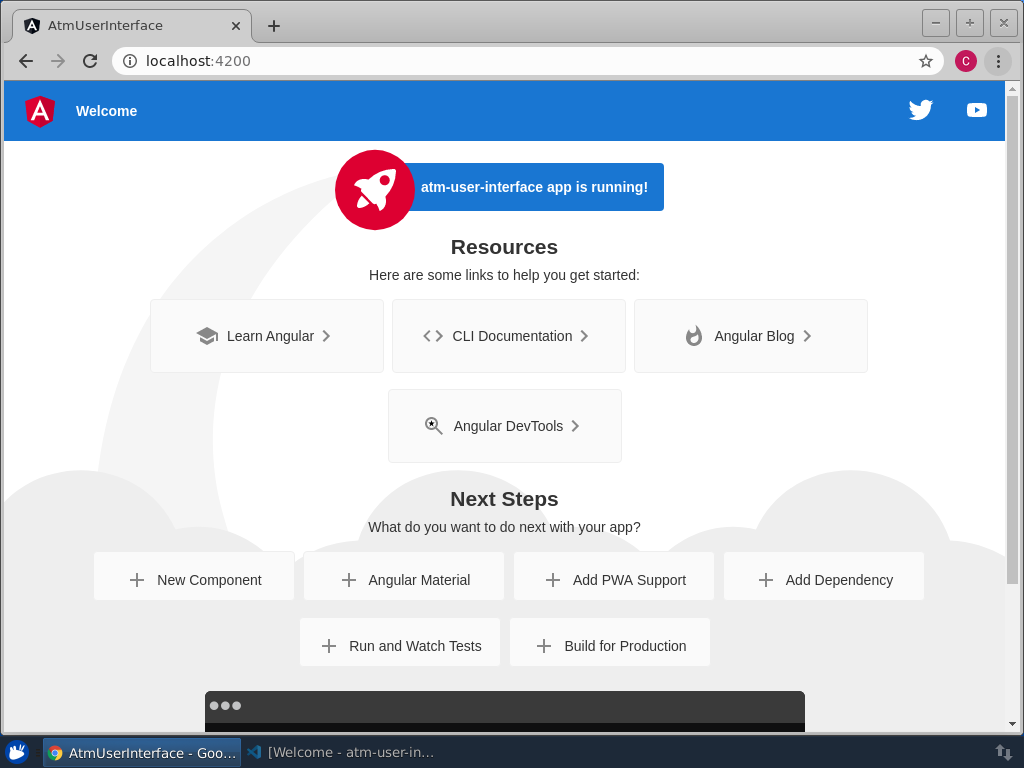Open the Chrome profile avatar C

(x=965, y=61)
